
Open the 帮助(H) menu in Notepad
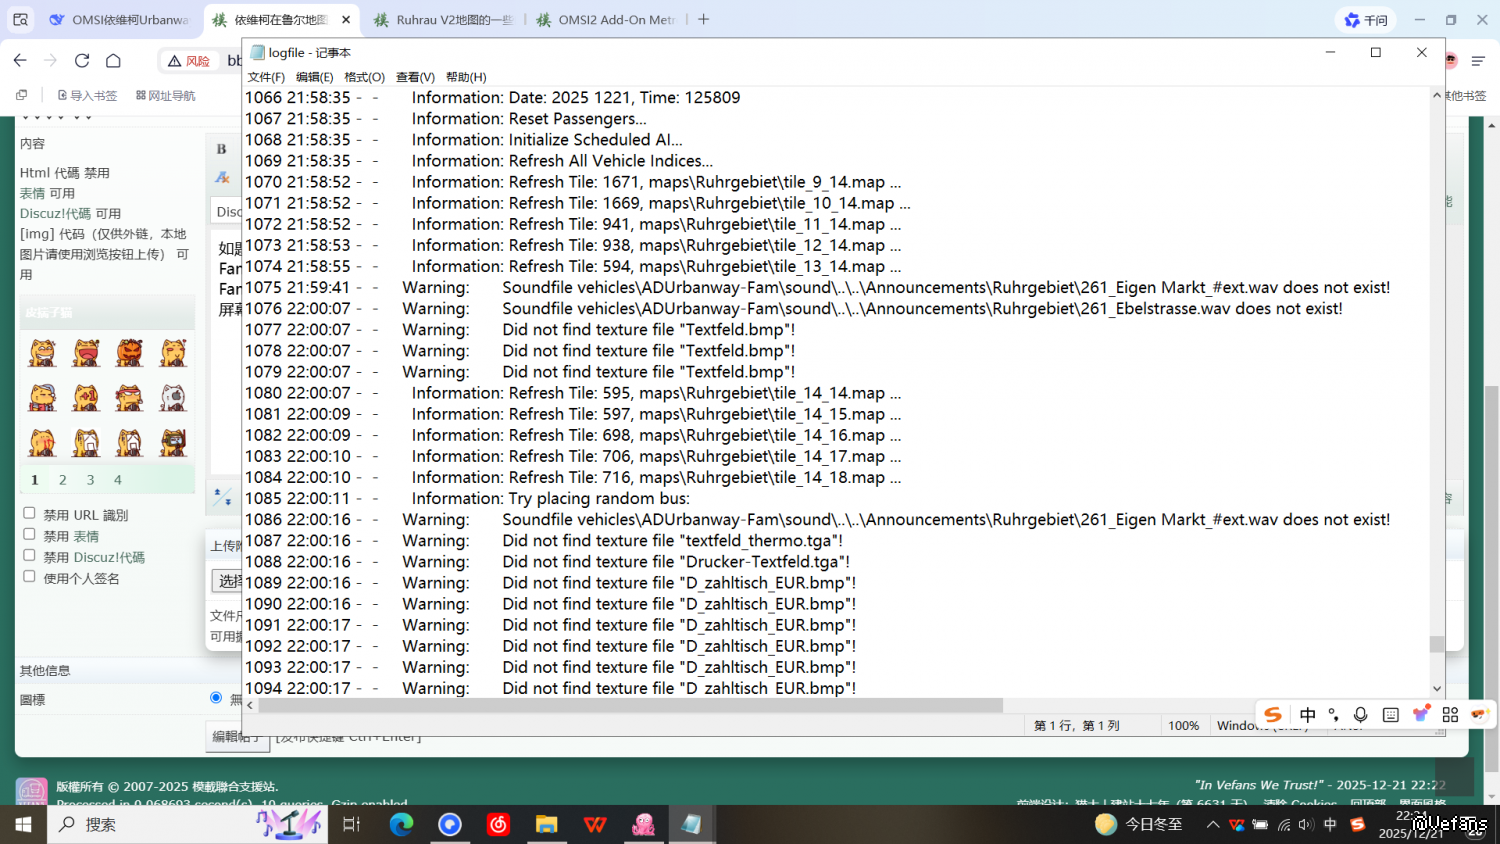coord(466,77)
